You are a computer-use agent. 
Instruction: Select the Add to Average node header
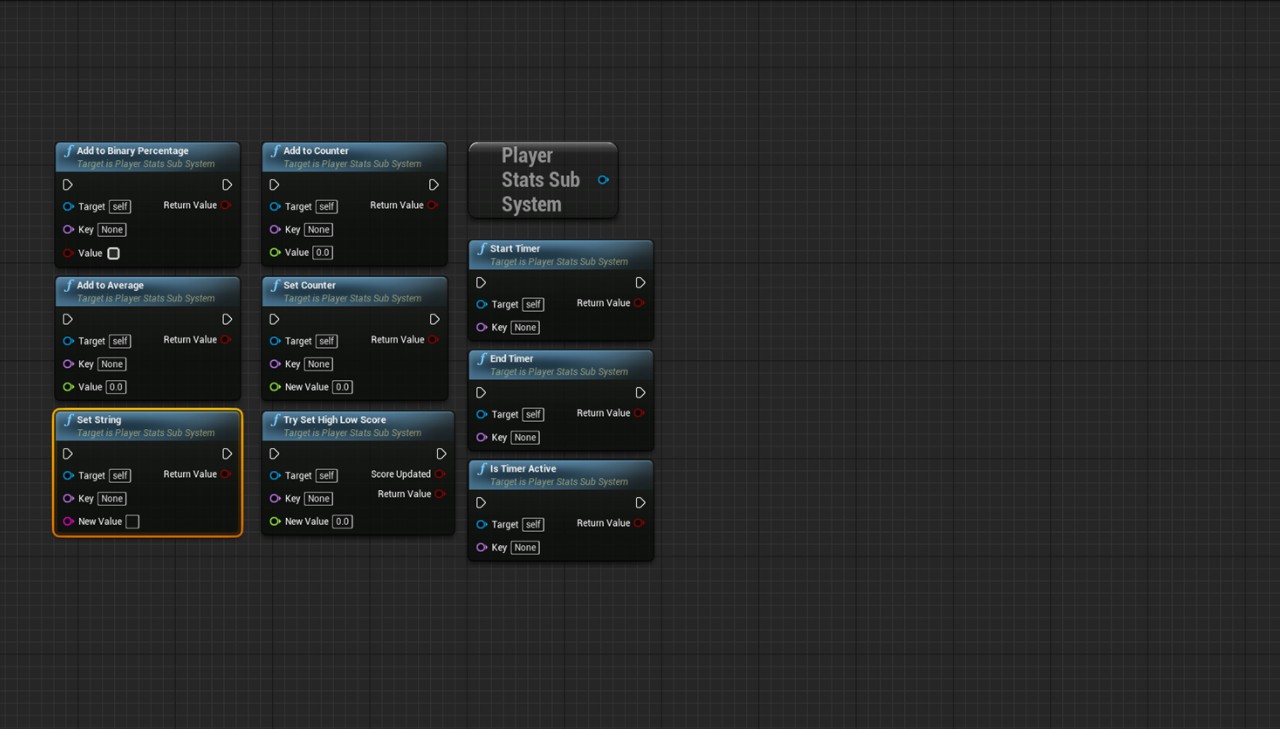(110, 285)
